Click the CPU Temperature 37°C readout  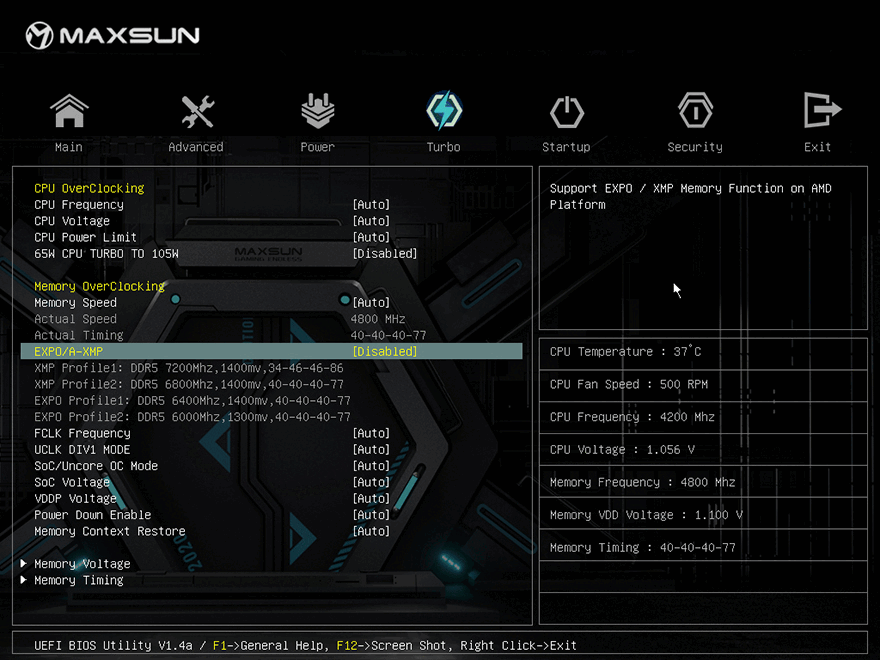click(625, 352)
